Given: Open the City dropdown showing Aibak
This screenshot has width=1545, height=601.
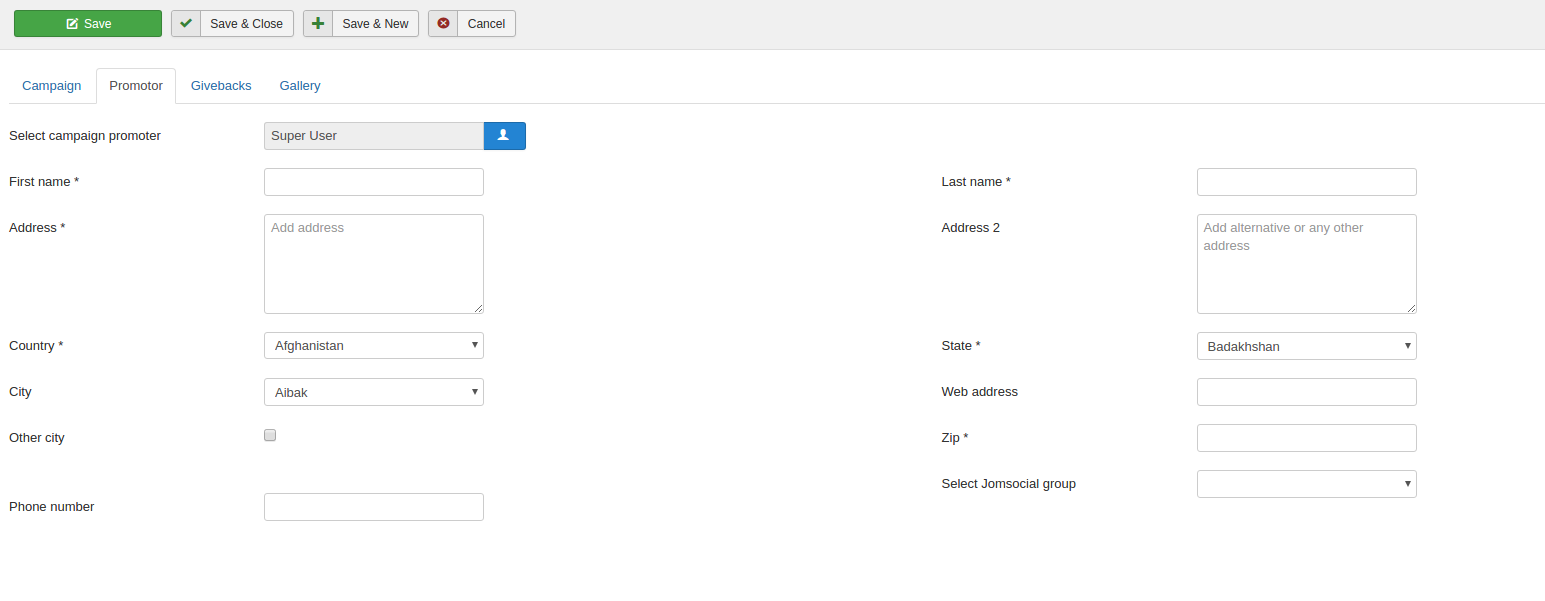Looking at the screenshot, I should tap(373, 392).
